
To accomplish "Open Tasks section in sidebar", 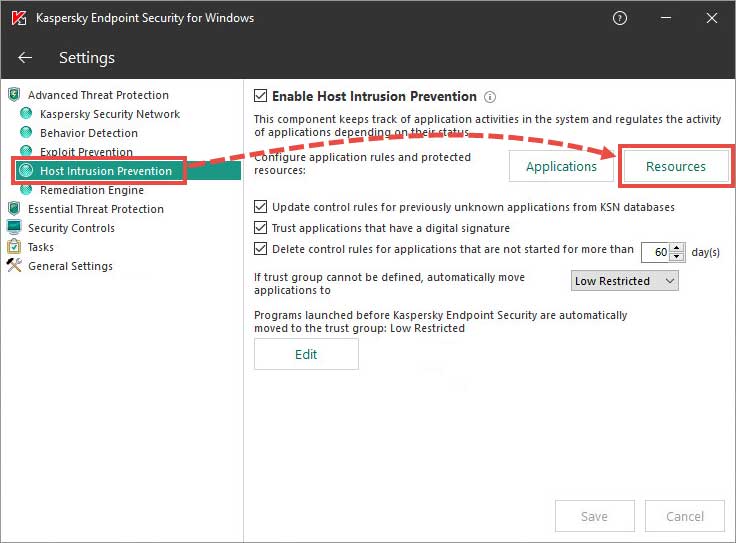I will [x=41, y=247].
